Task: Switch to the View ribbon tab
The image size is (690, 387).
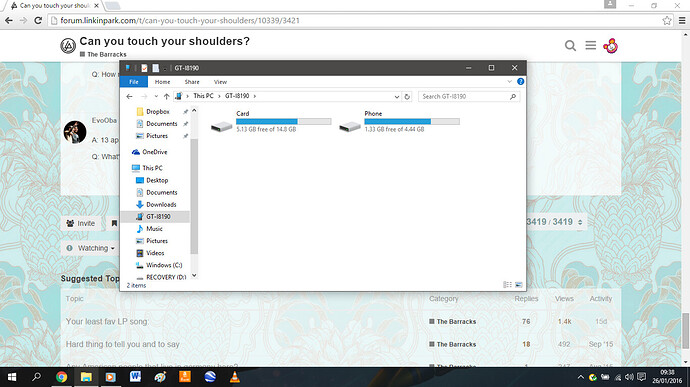Action: coord(220,82)
